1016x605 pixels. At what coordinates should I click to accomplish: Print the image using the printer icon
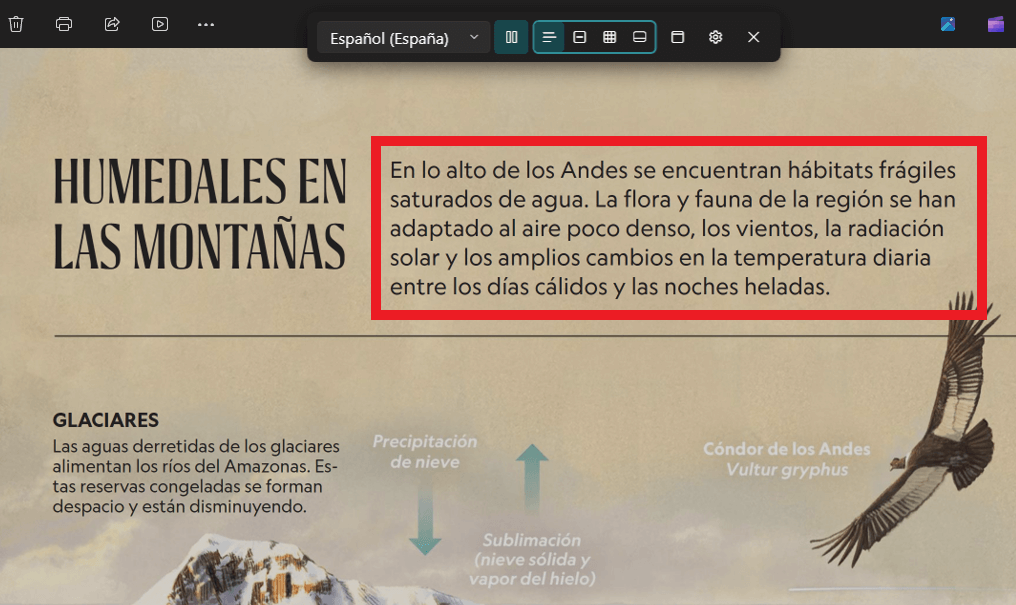tap(64, 24)
